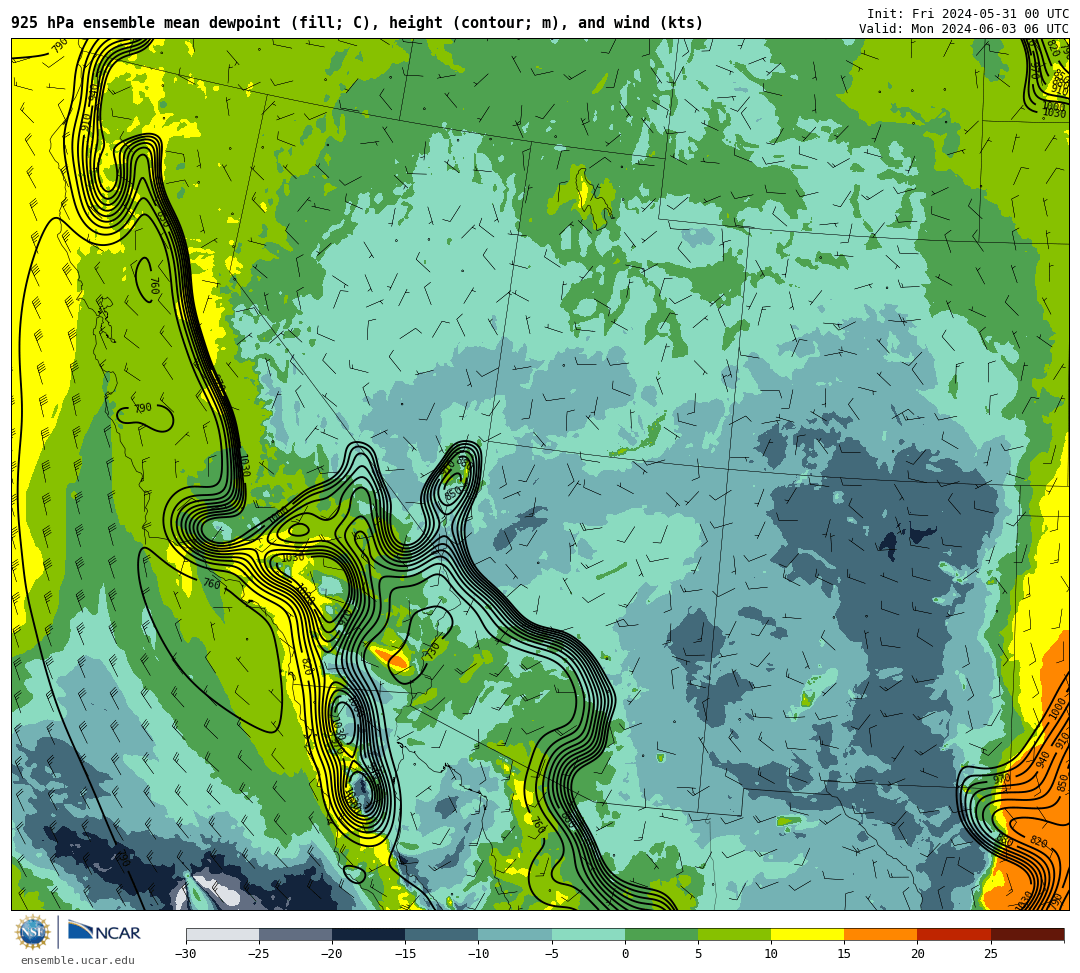Click the 10 colorbar tick label
This screenshot has height=973, width=1080.
pyautogui.click(x=771, y=954)
